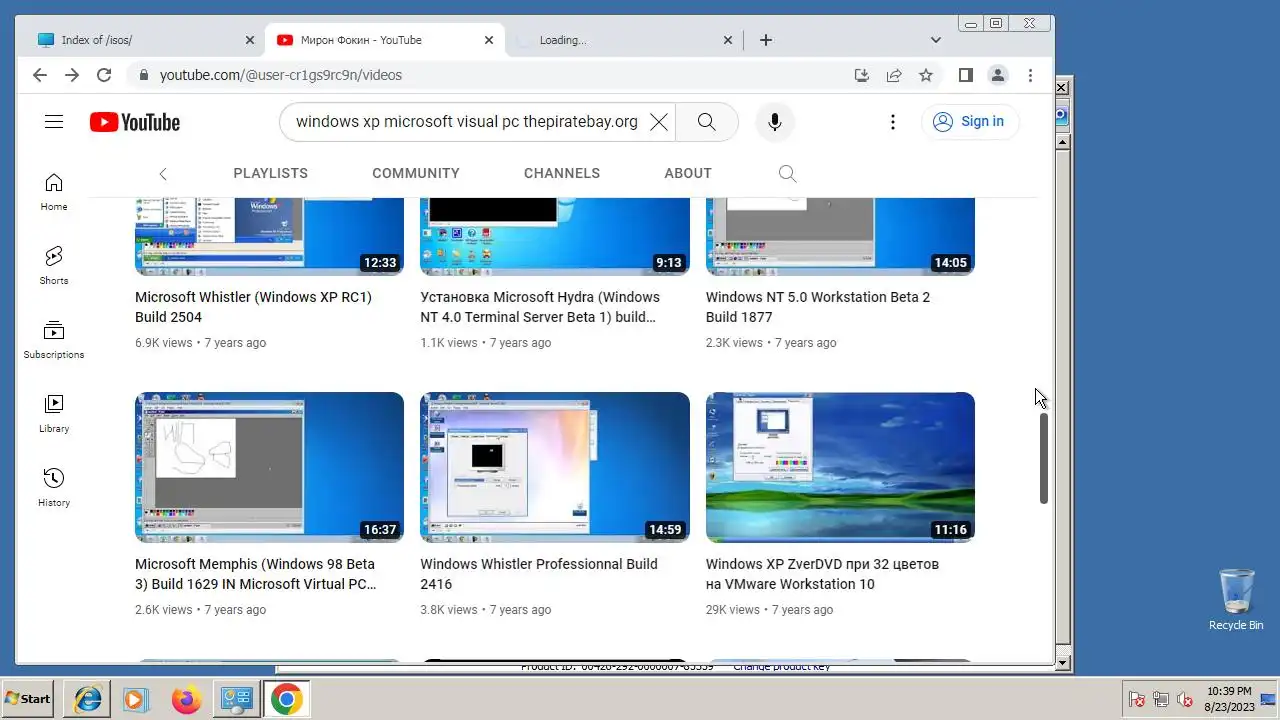
Task: Open Windows NT 5.0 Workstation Beta 2 title
Action: pyautogui.click(x=818, y=307)
